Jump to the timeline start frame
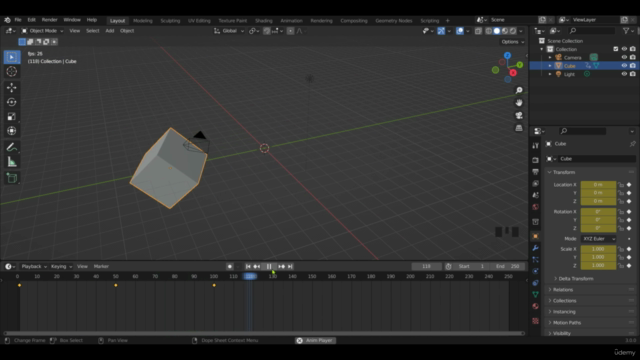This screenshot has width=640, height=360. [x=248, y=267]
